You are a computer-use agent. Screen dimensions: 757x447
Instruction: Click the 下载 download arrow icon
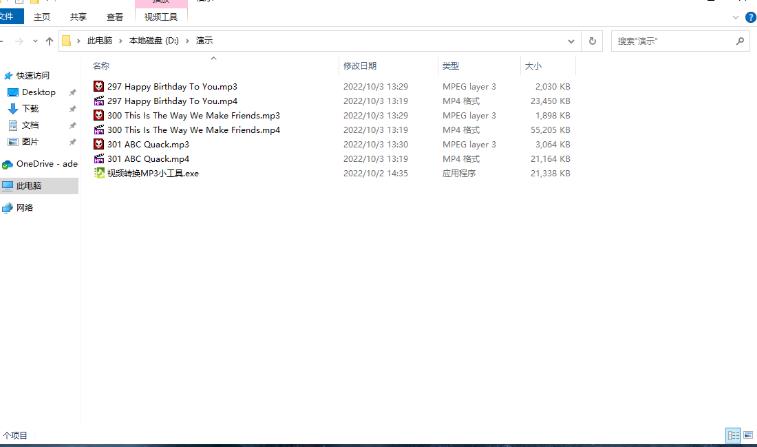13,109
